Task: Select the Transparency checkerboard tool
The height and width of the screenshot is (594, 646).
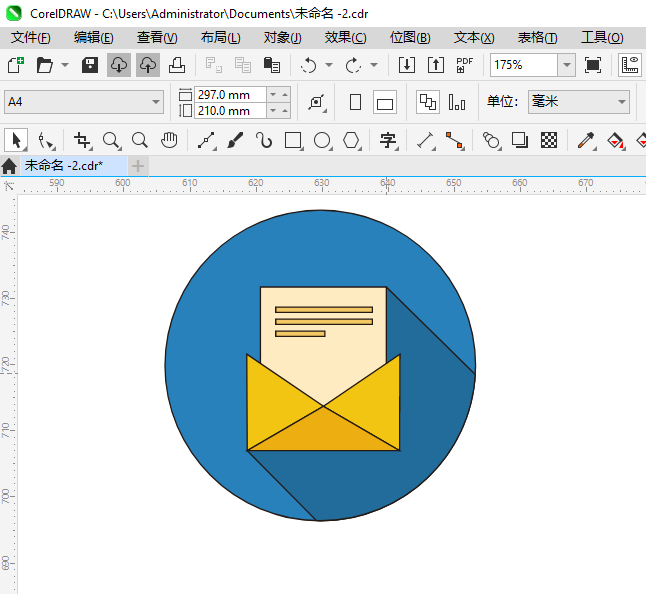Action: [x=549, y=140]
